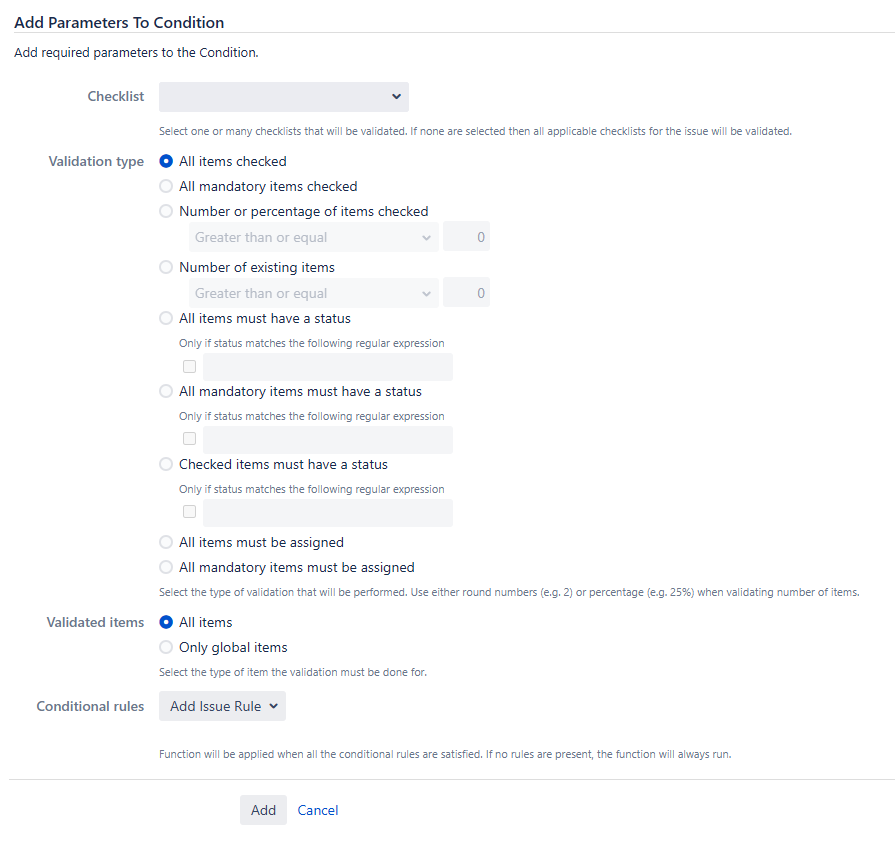Click regex text field under "Checked items must have a status"

click(x=328, y=513)
